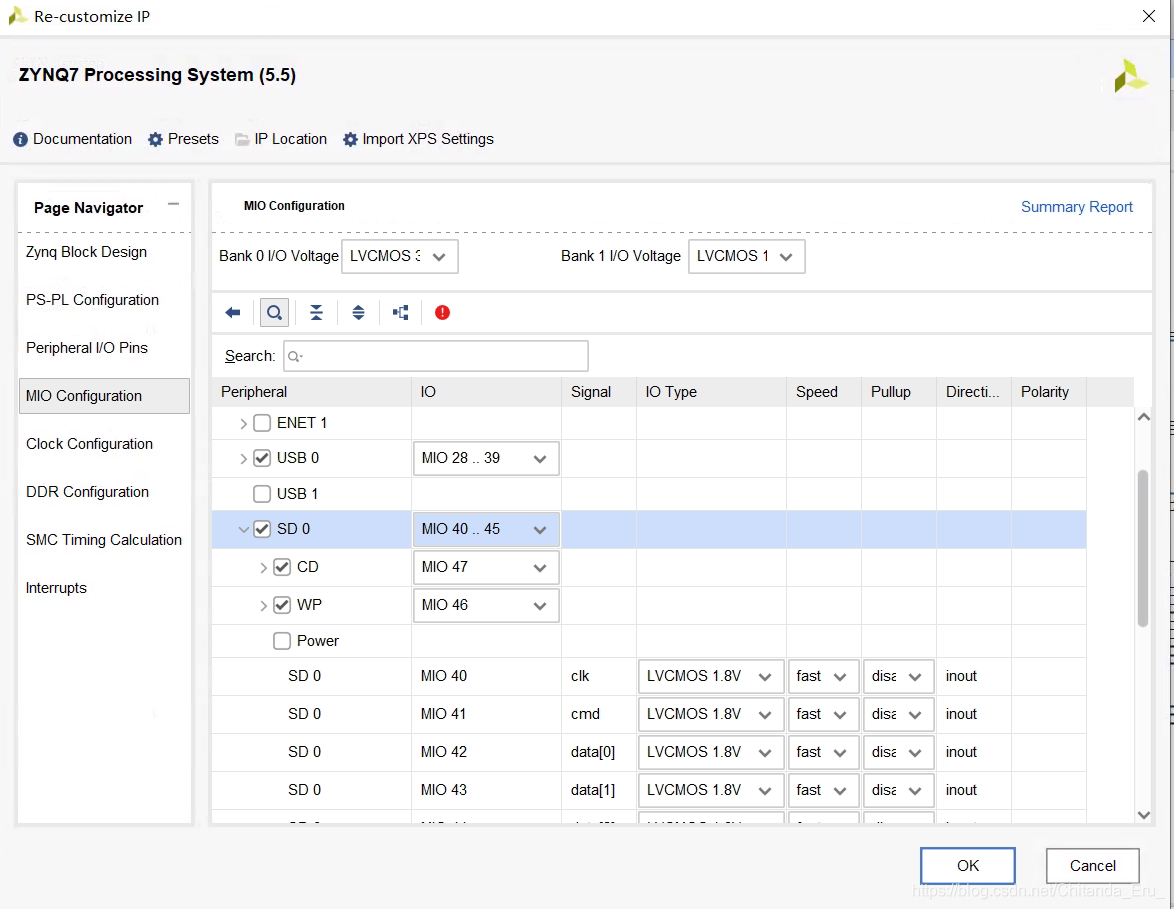Go to DDR Configuration page
Screen dimensions: 1174x909
coord(87,492)
